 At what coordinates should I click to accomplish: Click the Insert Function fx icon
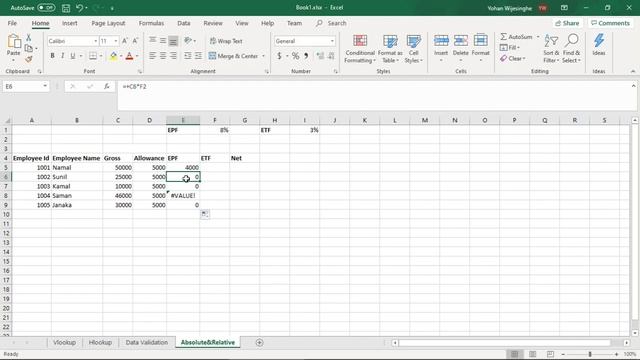pos(107,87)
